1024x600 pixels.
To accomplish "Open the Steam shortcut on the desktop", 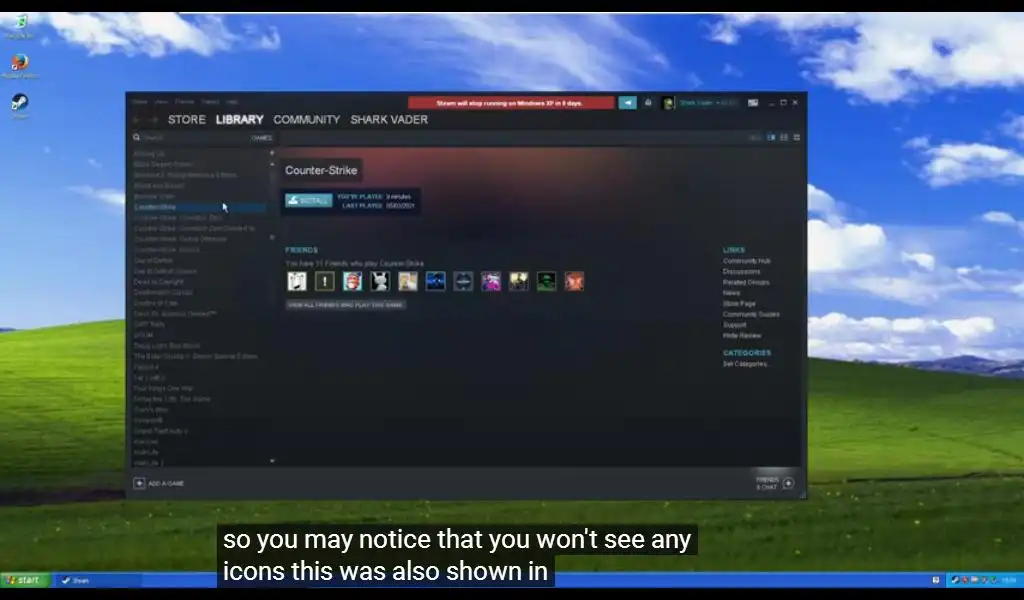I will pos(20,107).
